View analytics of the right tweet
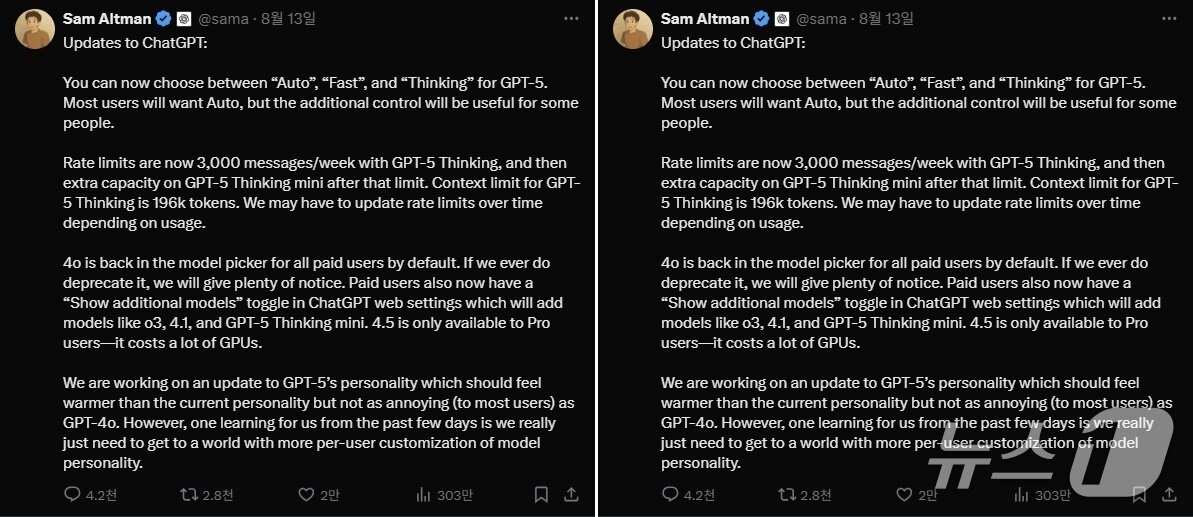1193x517 pixels. click(1023, 494)
